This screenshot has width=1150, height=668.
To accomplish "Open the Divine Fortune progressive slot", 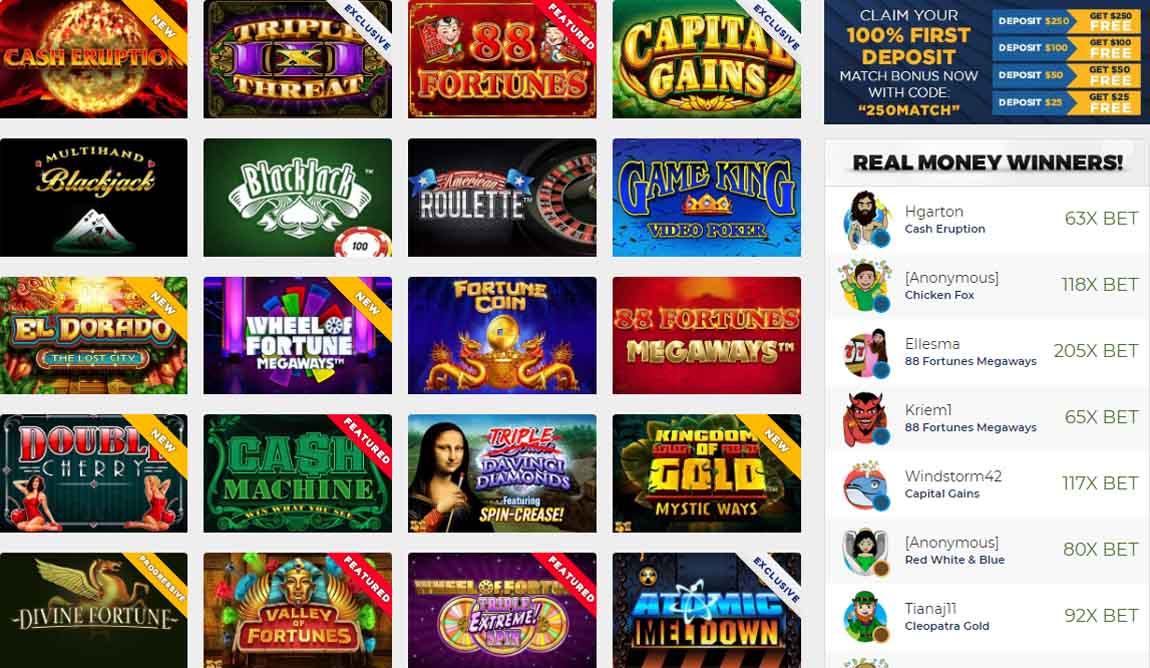I will (x=93, y=610).
